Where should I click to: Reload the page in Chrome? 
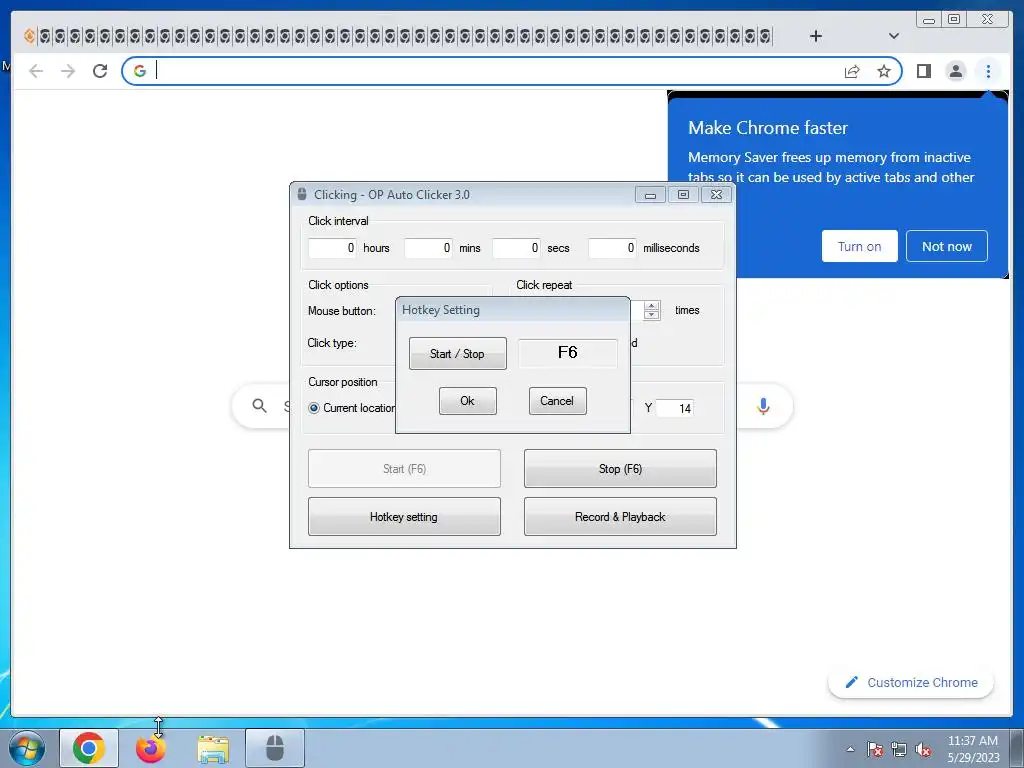(x=100, y=71)
